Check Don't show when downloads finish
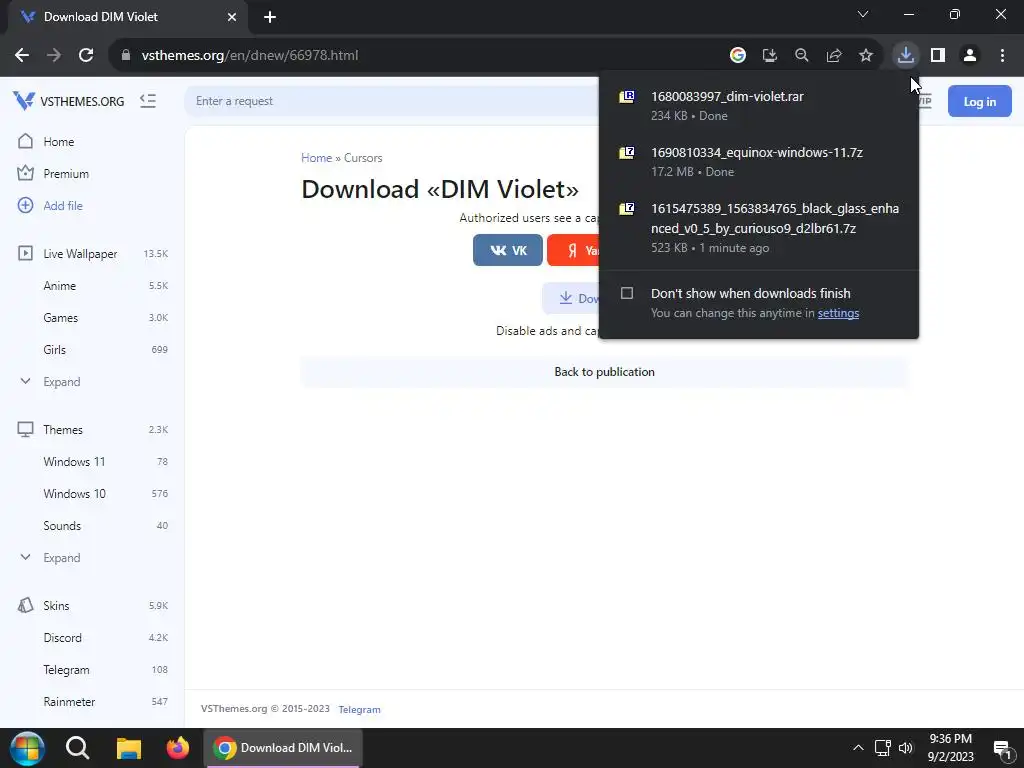Image resolution: width=1024 pixels, height=768 pixels. click(627, 293)
